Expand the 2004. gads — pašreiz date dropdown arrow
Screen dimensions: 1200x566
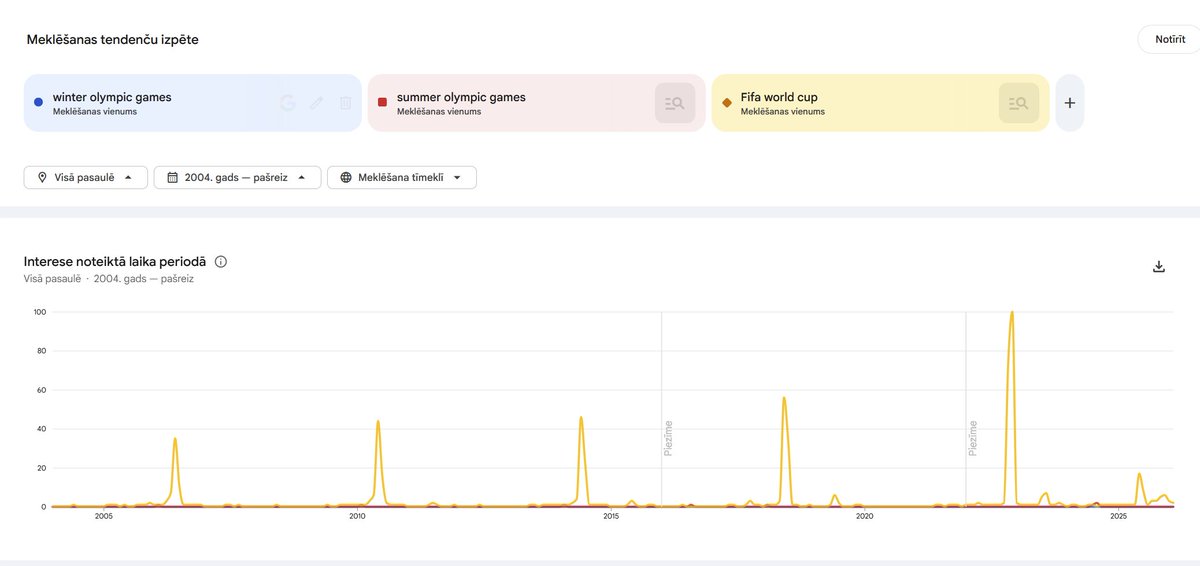click(x=301, y=177)
